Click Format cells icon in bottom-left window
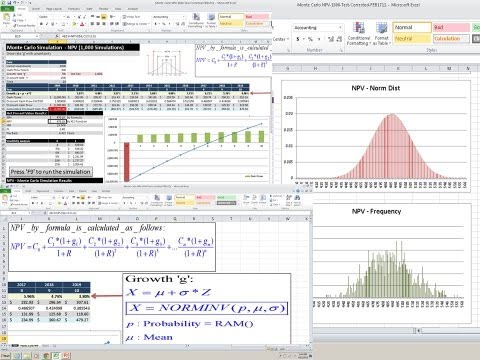The width and height of the screenshot is (480, 360). pos(263,199)
